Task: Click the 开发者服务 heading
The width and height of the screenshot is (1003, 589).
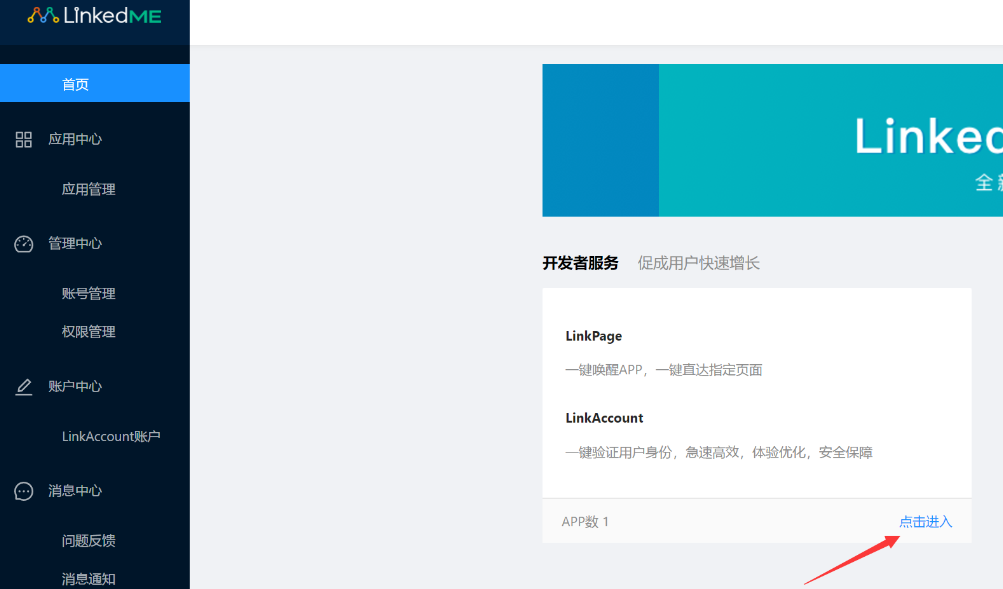Action: tap(580, 263)
